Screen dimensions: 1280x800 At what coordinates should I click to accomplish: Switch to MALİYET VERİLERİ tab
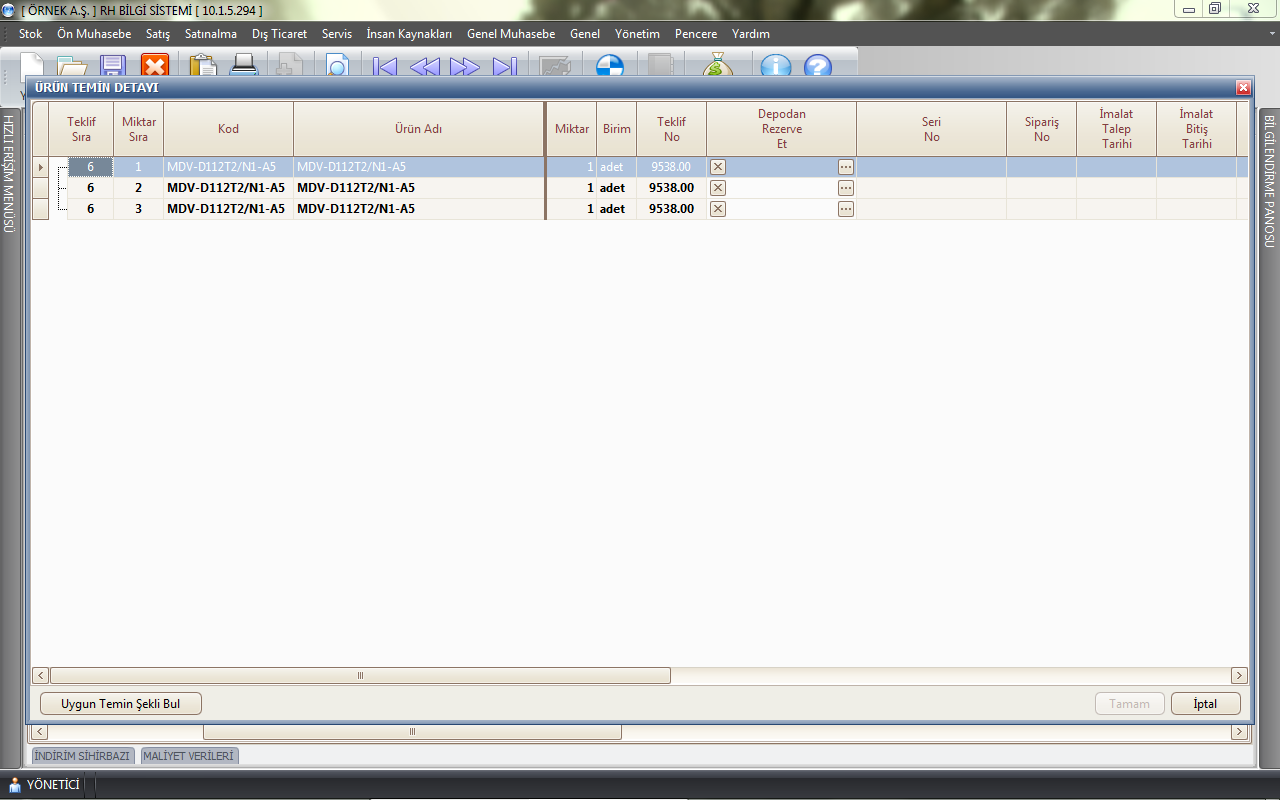[x=188, y=756]
